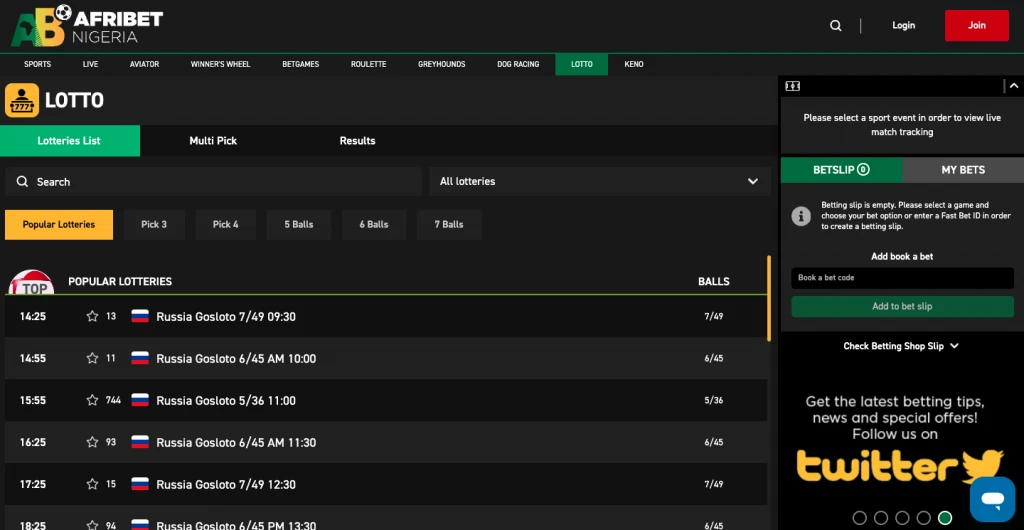The width and height of the screenshot is (1024, 530).
Task: Favorite Russia Gosloto 7/49 09:30 star
Action: point(92,316)
